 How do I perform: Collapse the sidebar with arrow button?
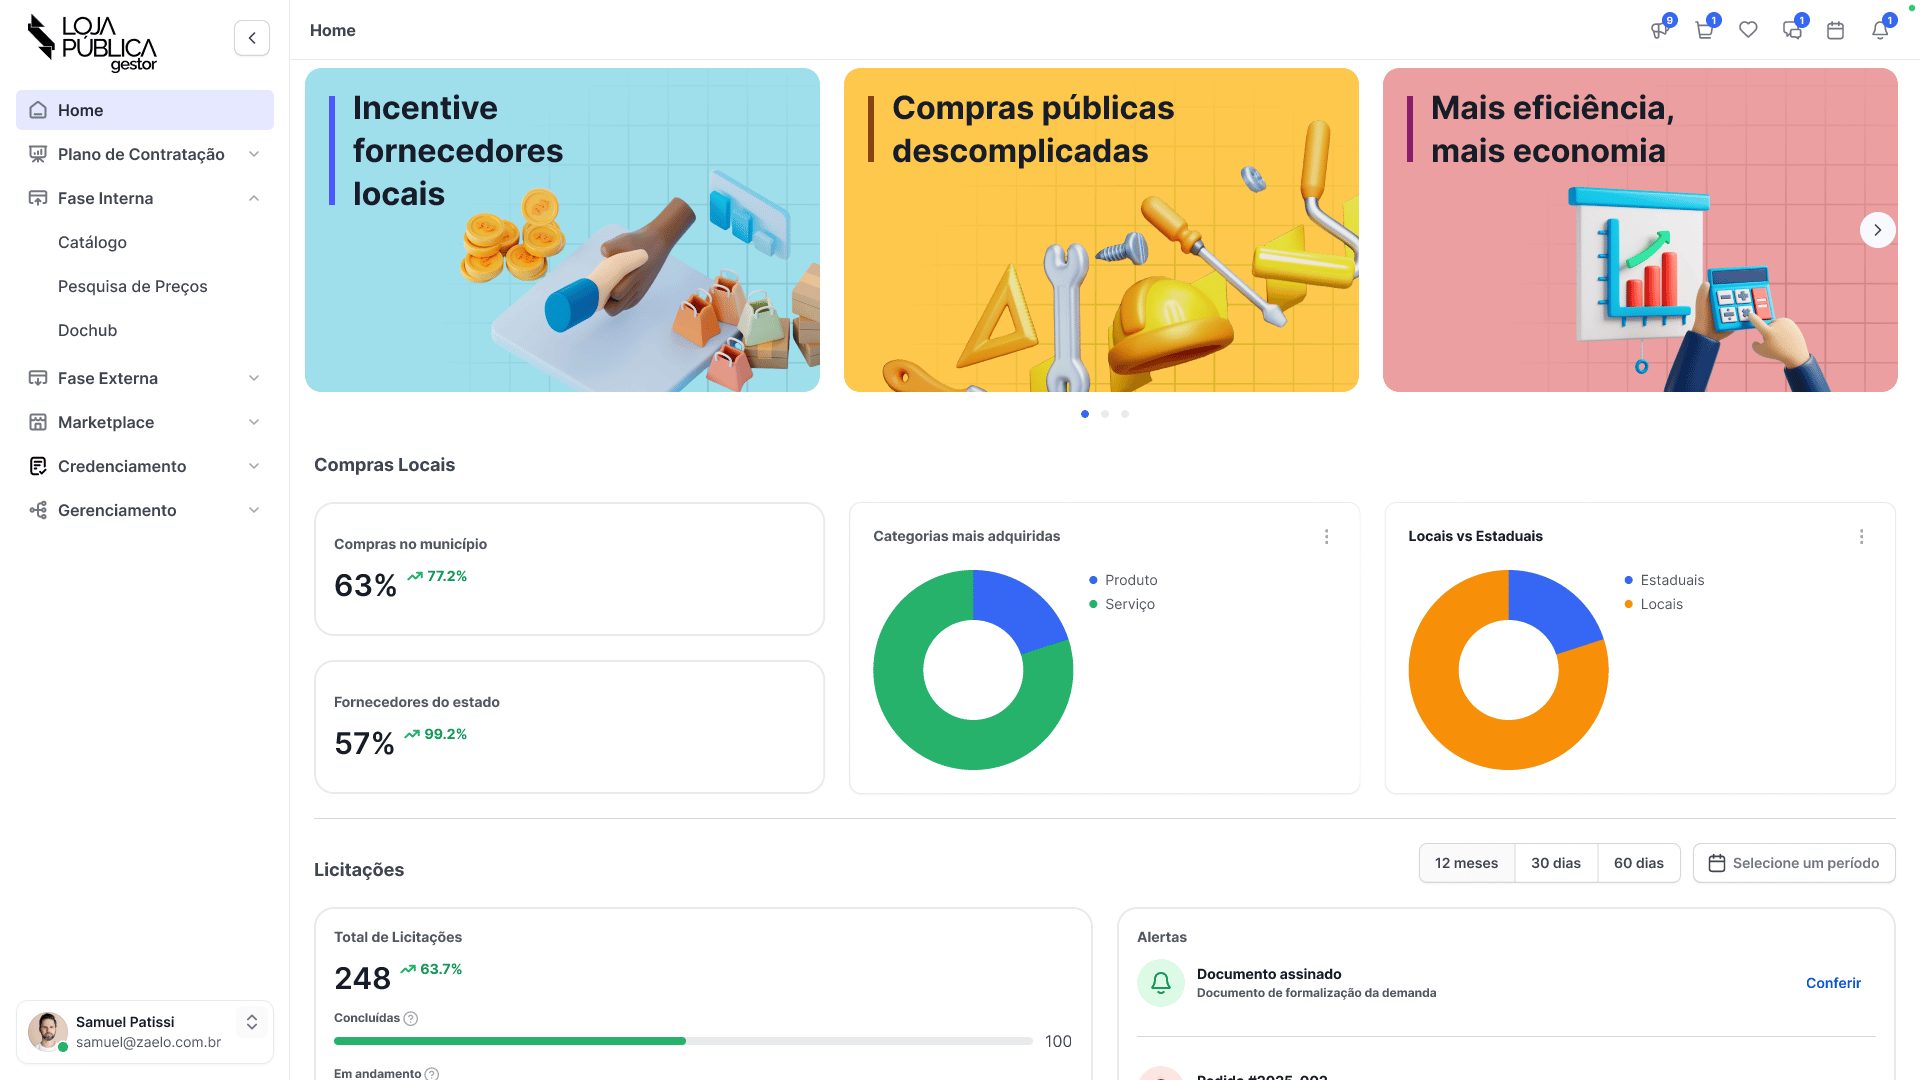tap(252, 38)
